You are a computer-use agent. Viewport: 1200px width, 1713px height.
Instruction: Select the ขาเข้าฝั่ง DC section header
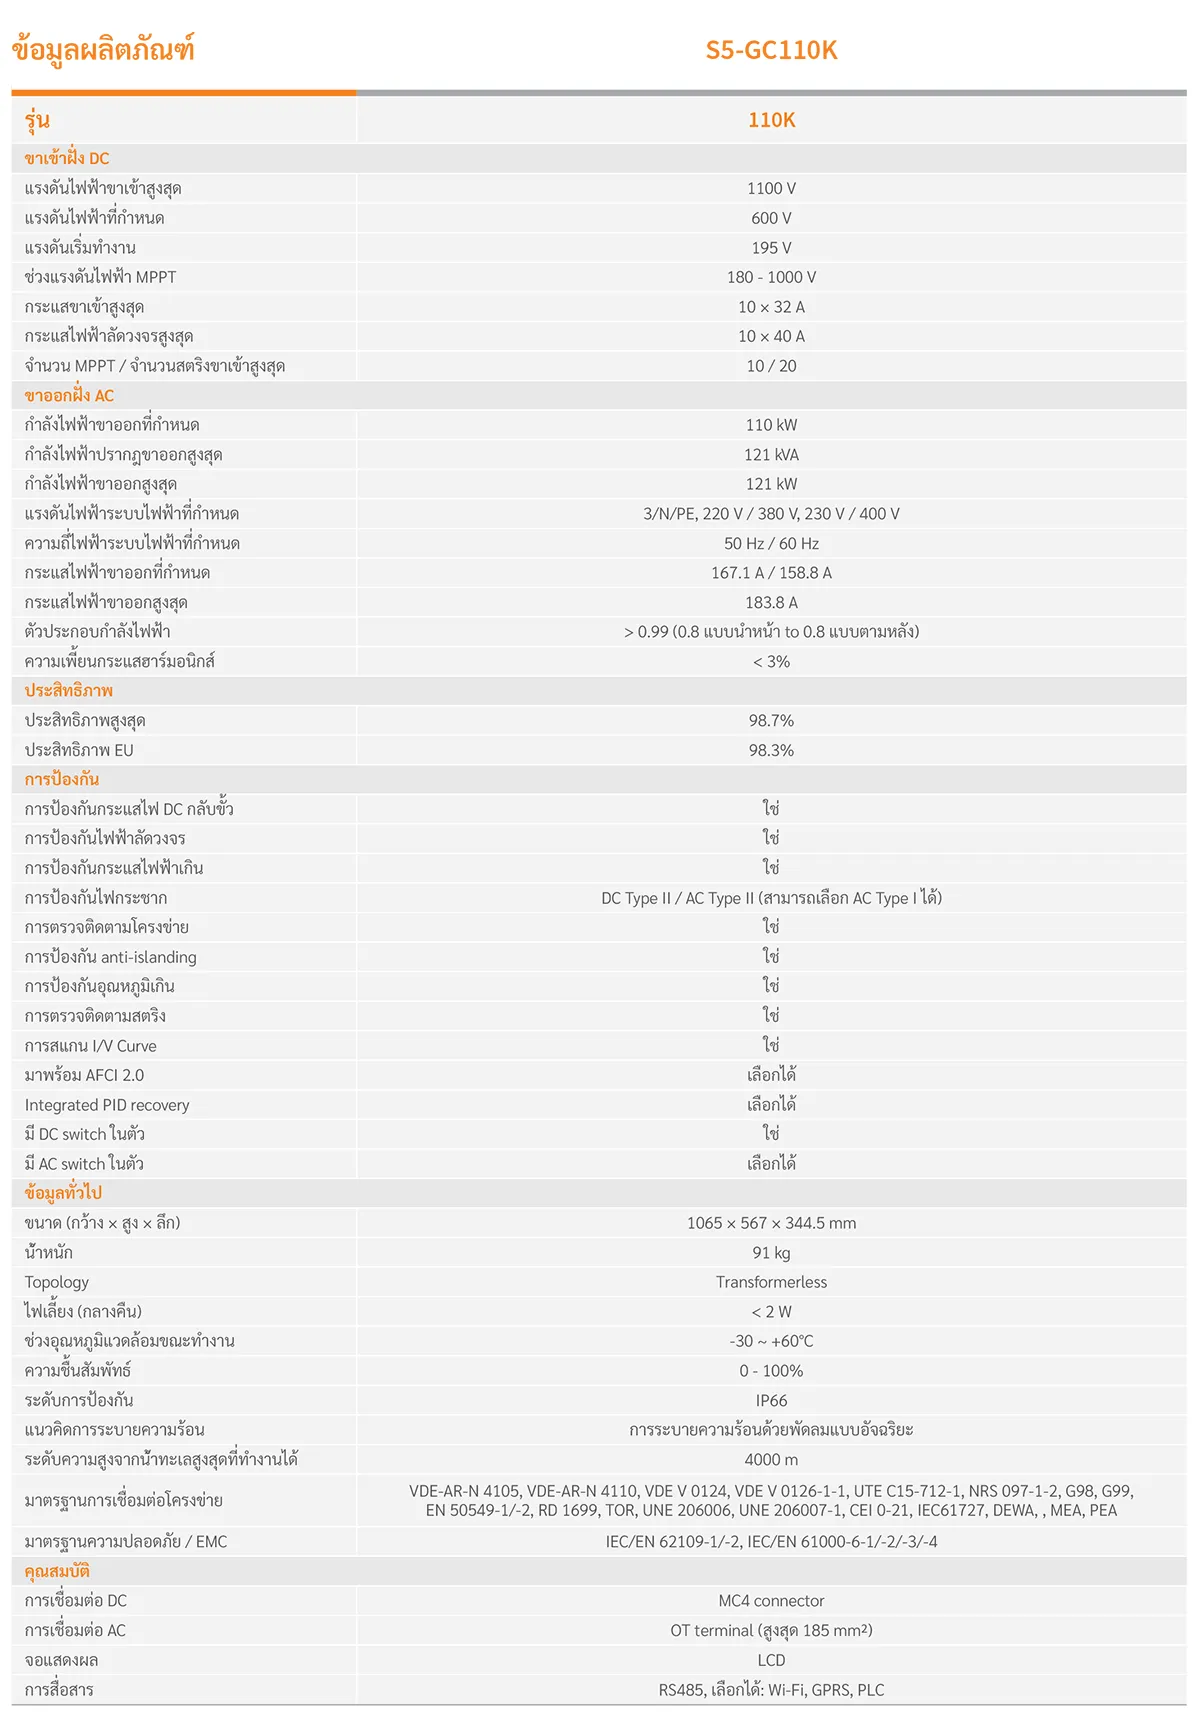tap(67, 158)
